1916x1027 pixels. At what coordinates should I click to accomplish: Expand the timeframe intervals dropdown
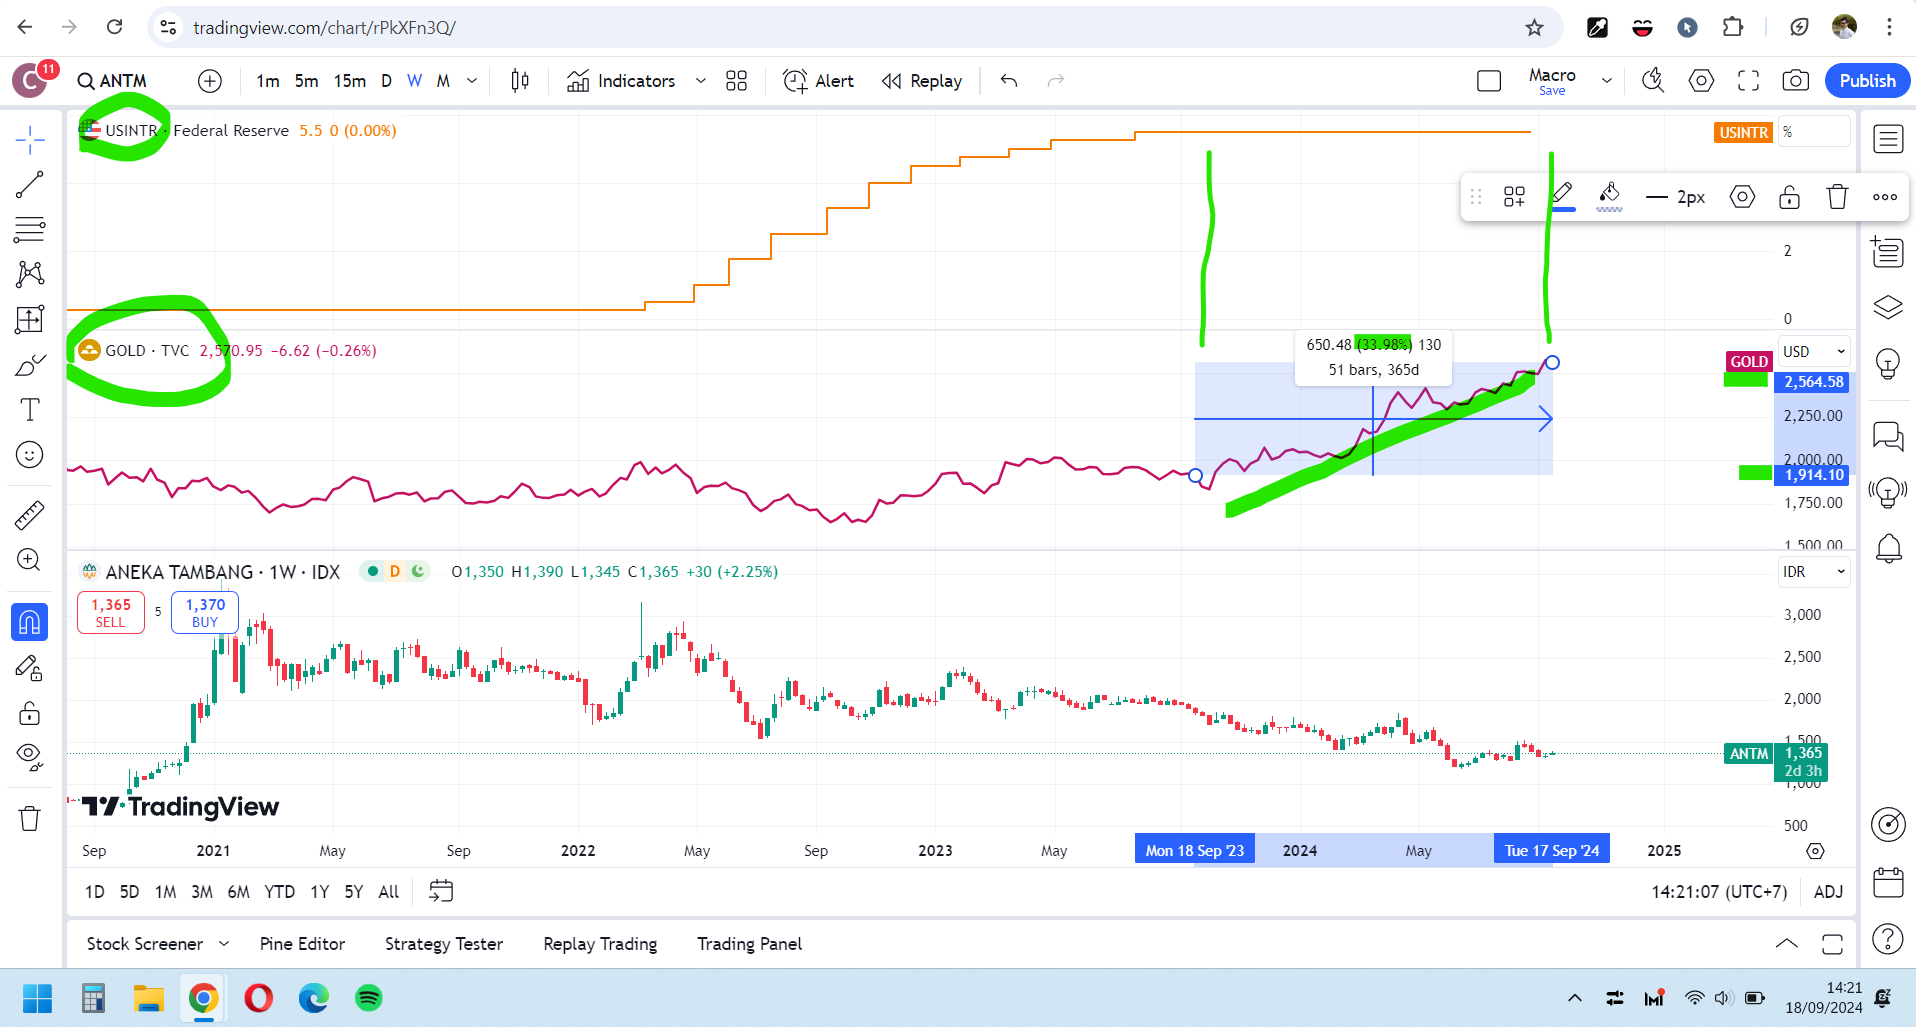472,81
